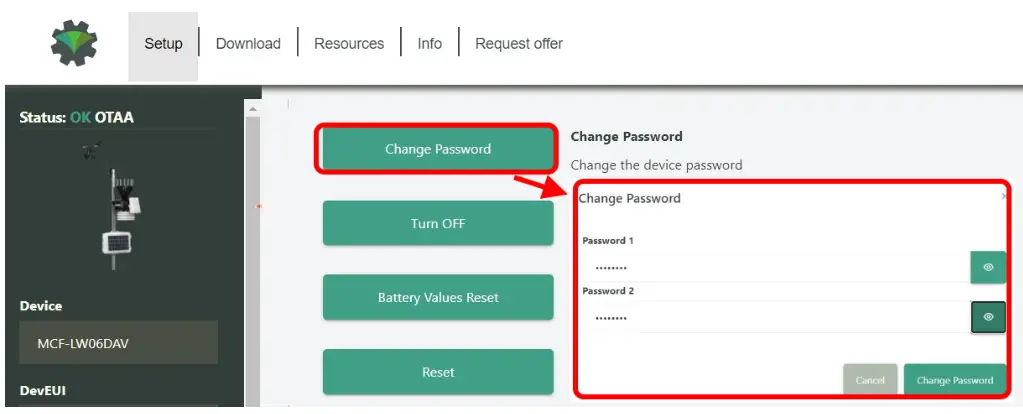The image size is (1023, 414).
Task: Toggle Password 2 visibility eye icon
Action: 987,317
